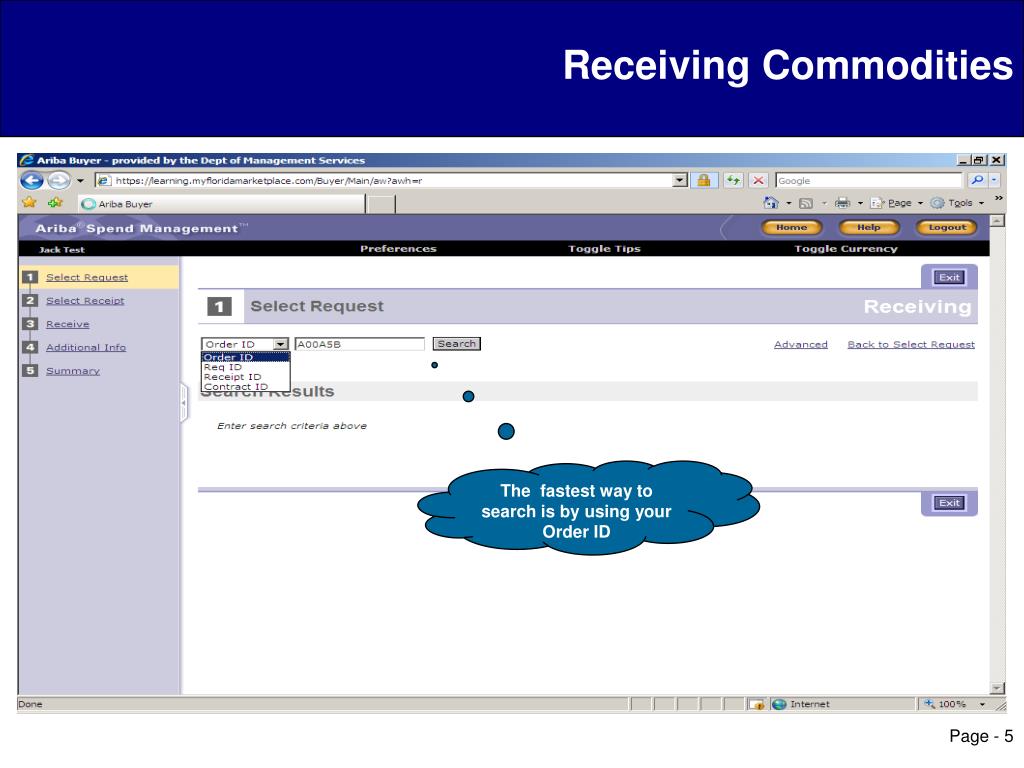Click the Print icon in the toolbar
Image resolution: width=1024 pixels, height=768 pixels.
pos(842,203)
